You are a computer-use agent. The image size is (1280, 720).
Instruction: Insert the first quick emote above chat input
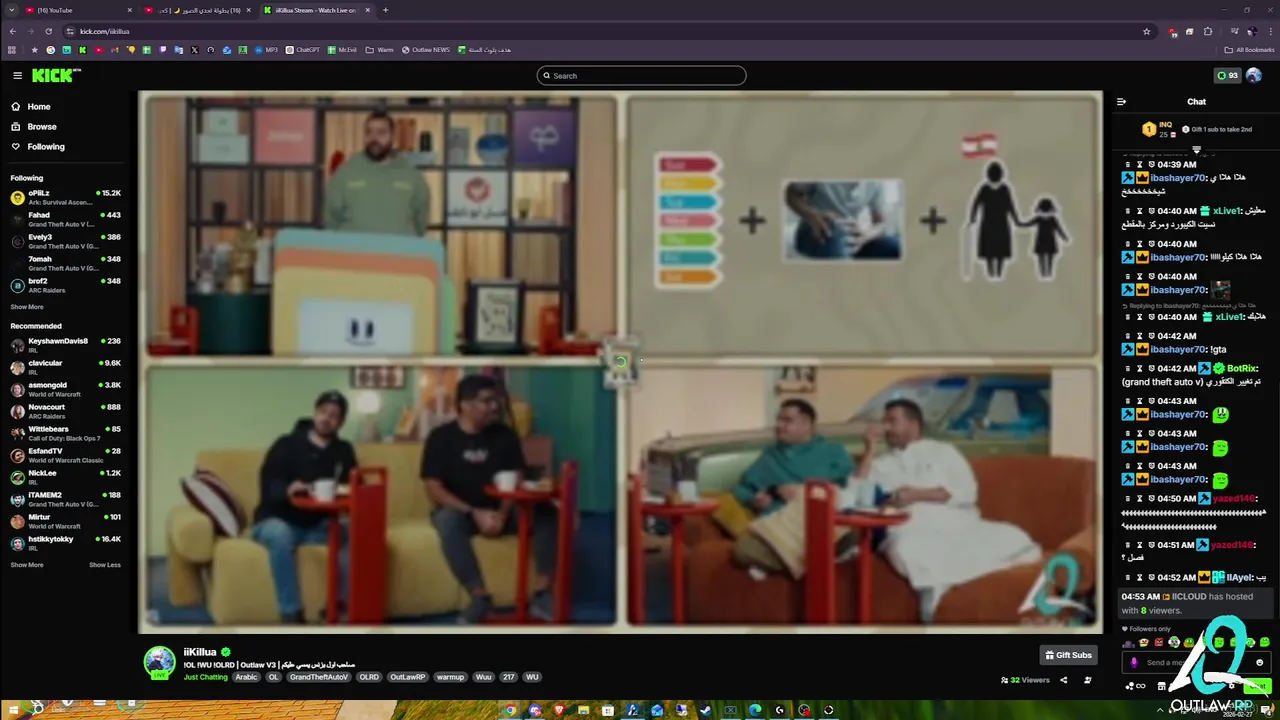pyautogui.click(x=1127, y=642)
